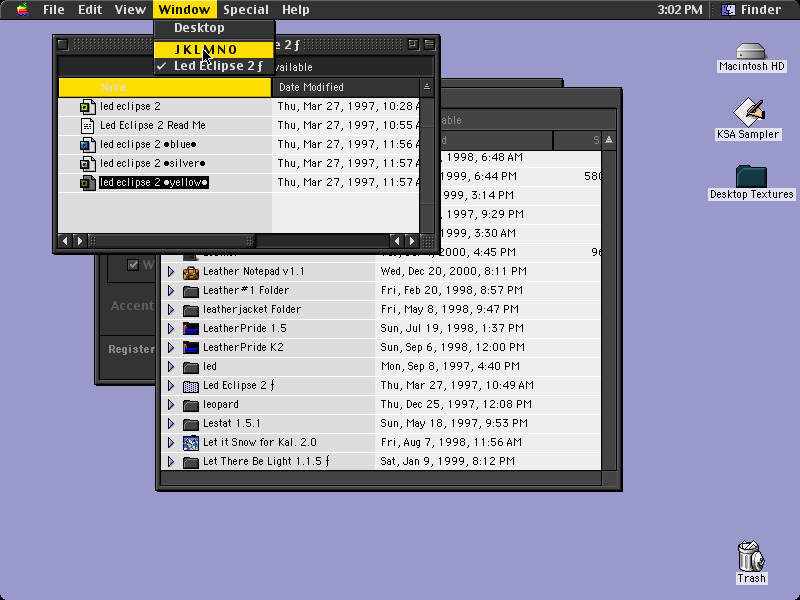Open the Special menu
The width and height of the screenshot is (800, 600).
(246, 10)
